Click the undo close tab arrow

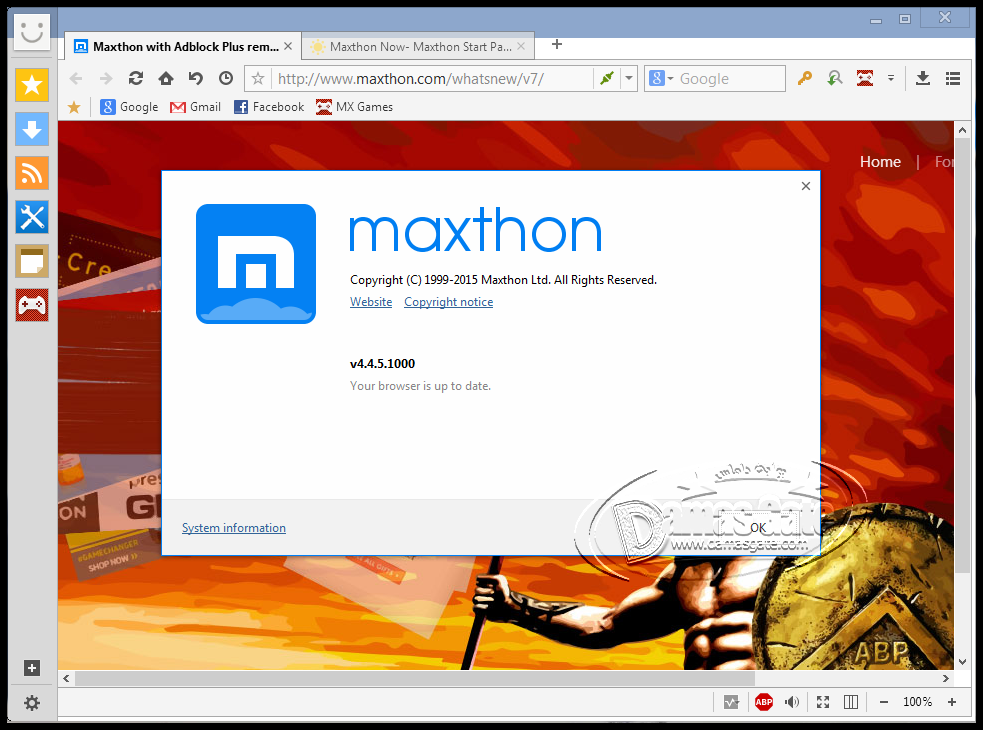(x=196, y=78)
